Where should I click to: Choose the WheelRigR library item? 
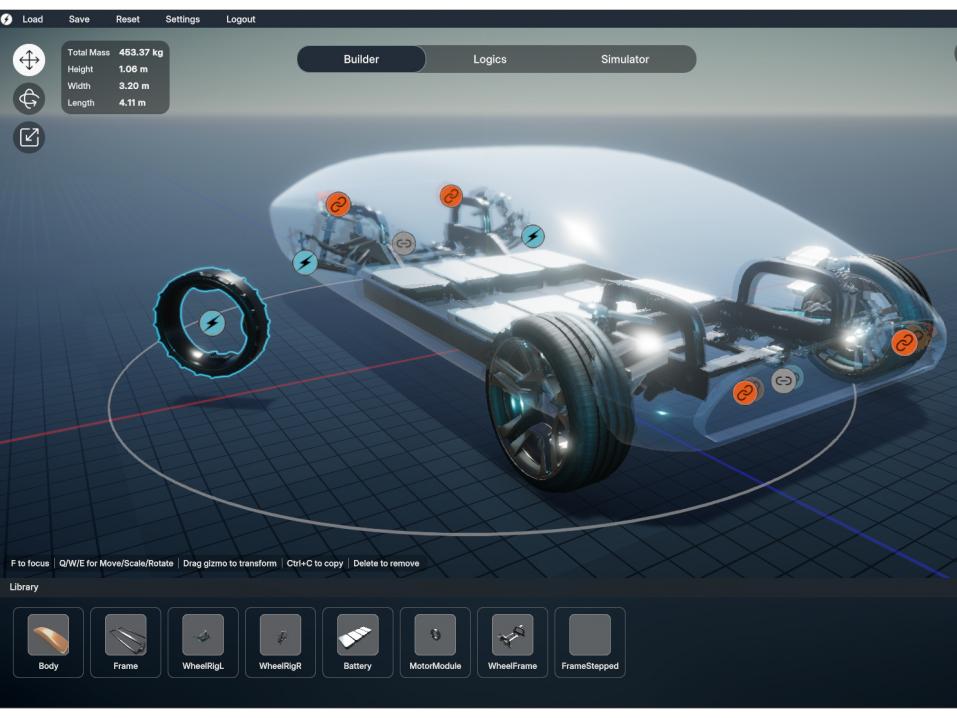click(280, 642)
